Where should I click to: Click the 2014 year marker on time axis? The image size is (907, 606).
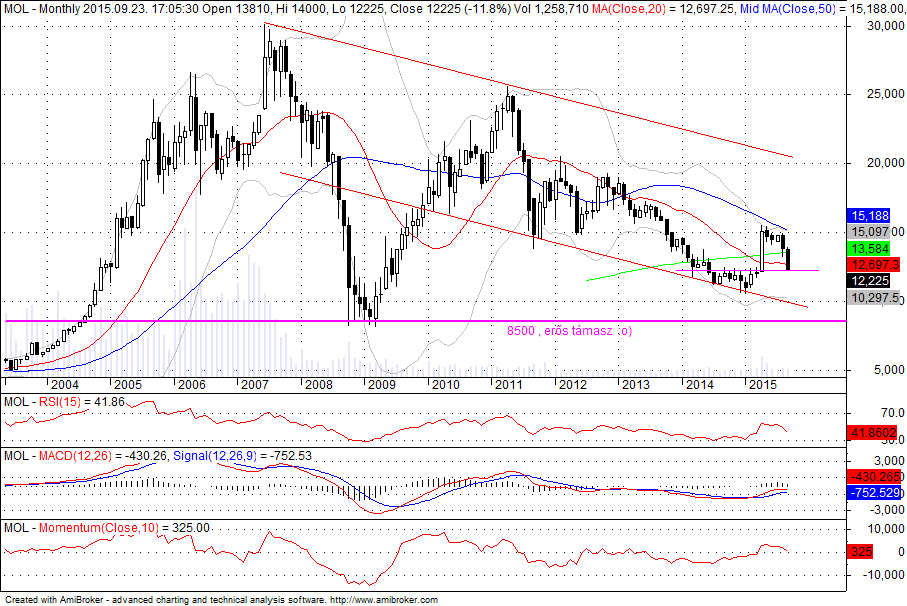click(x=699, y=385)
